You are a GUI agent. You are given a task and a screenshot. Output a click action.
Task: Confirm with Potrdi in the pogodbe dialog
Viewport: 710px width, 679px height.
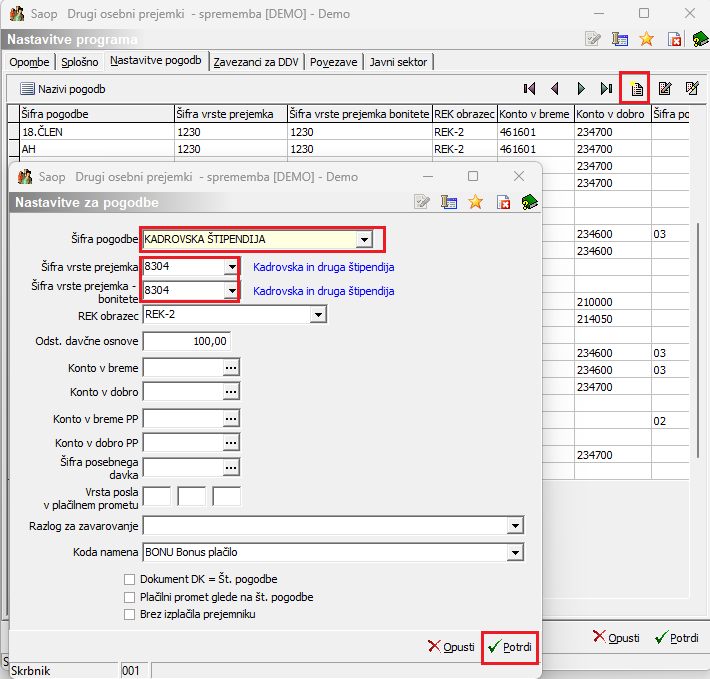coord(510,647)
